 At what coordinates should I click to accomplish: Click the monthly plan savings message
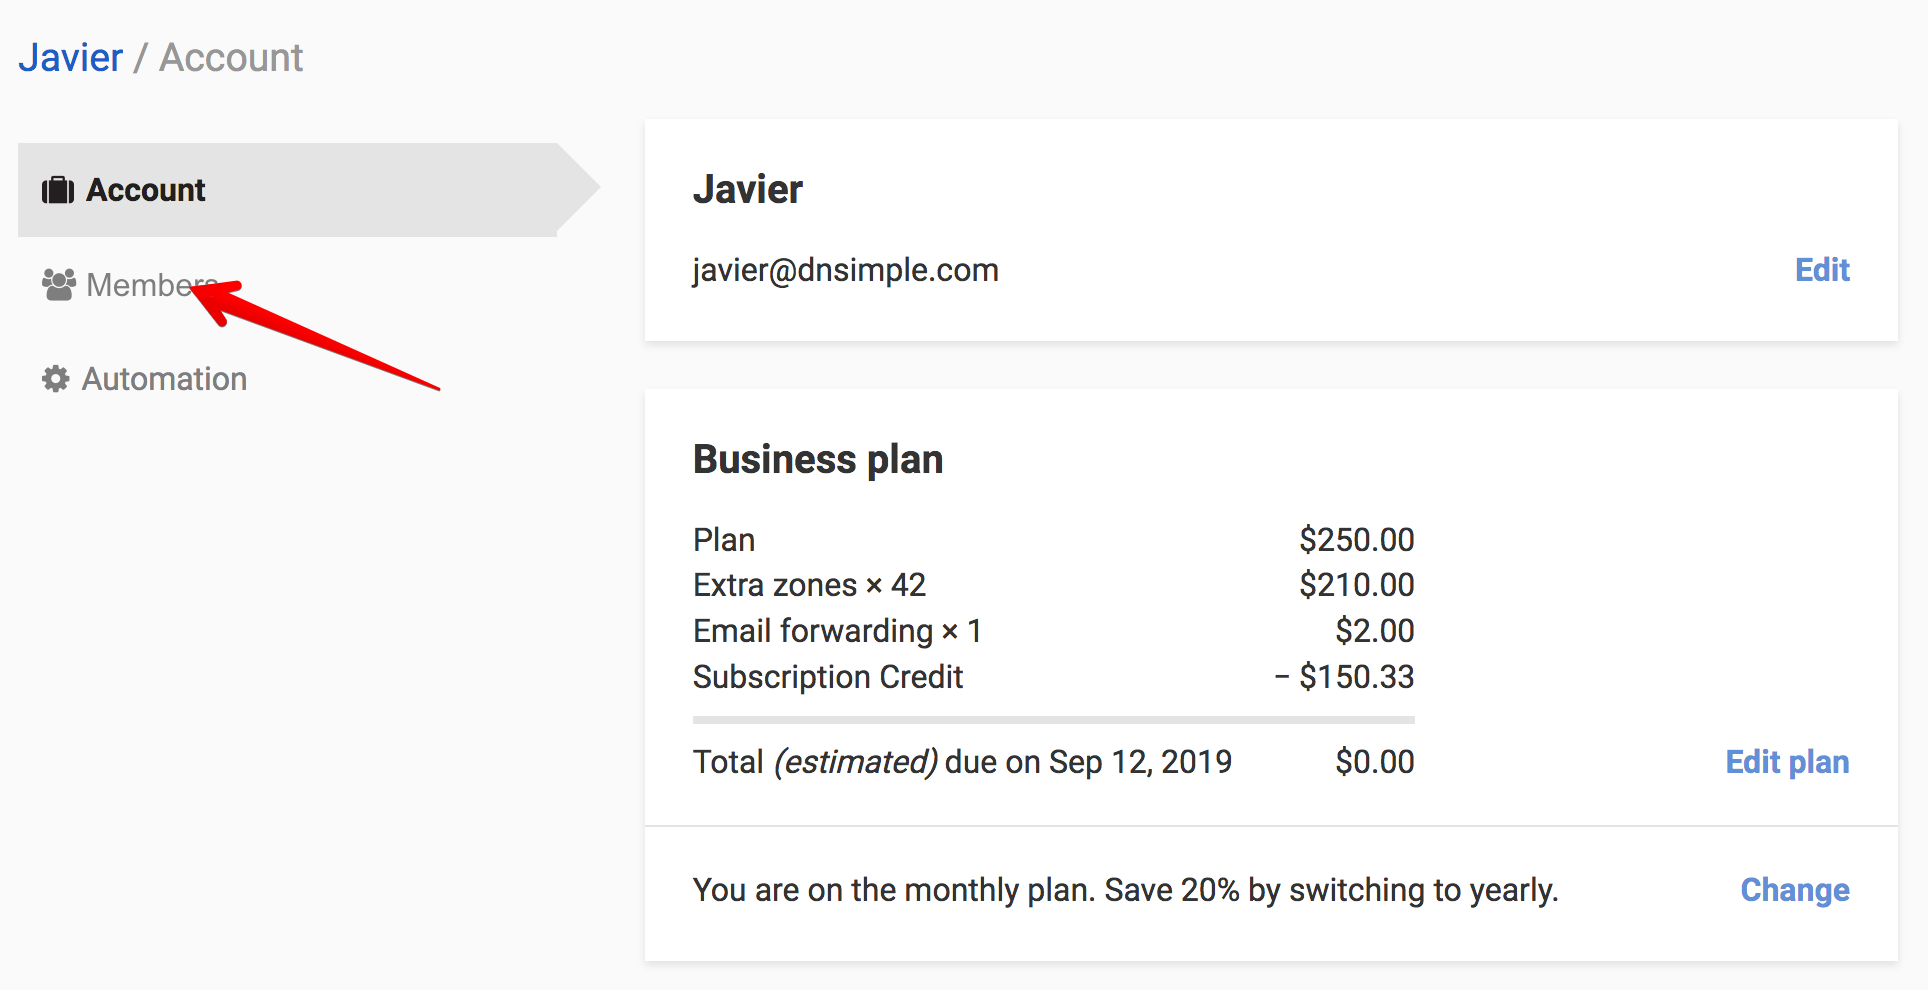point(1125,890)
